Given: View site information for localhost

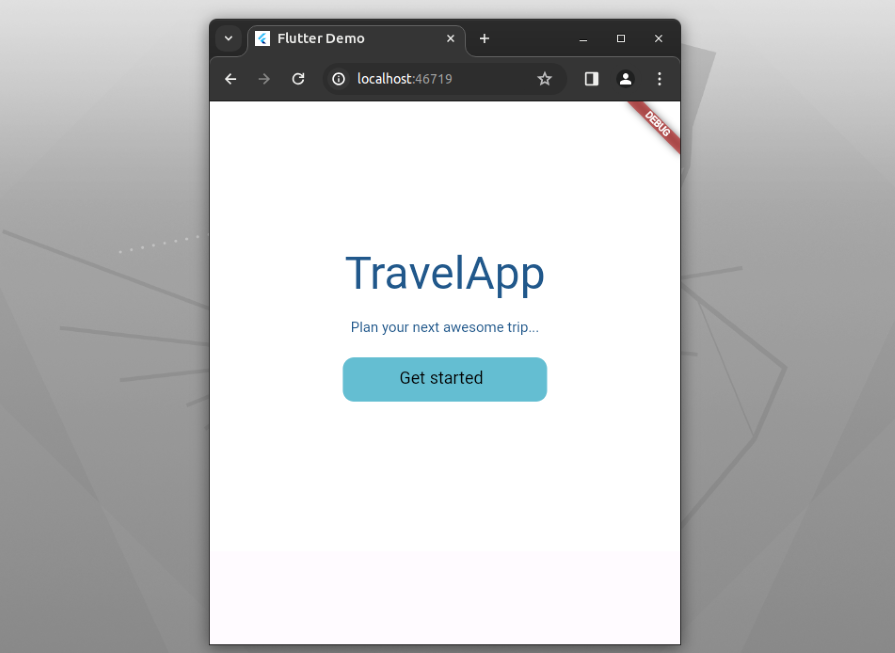Looking at the screenshot, I should 339,79.
